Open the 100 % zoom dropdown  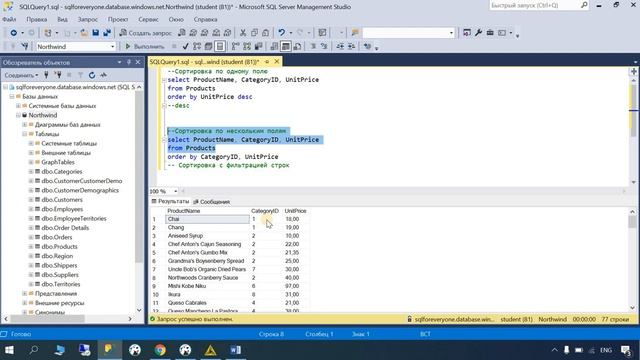coord(176,191)
